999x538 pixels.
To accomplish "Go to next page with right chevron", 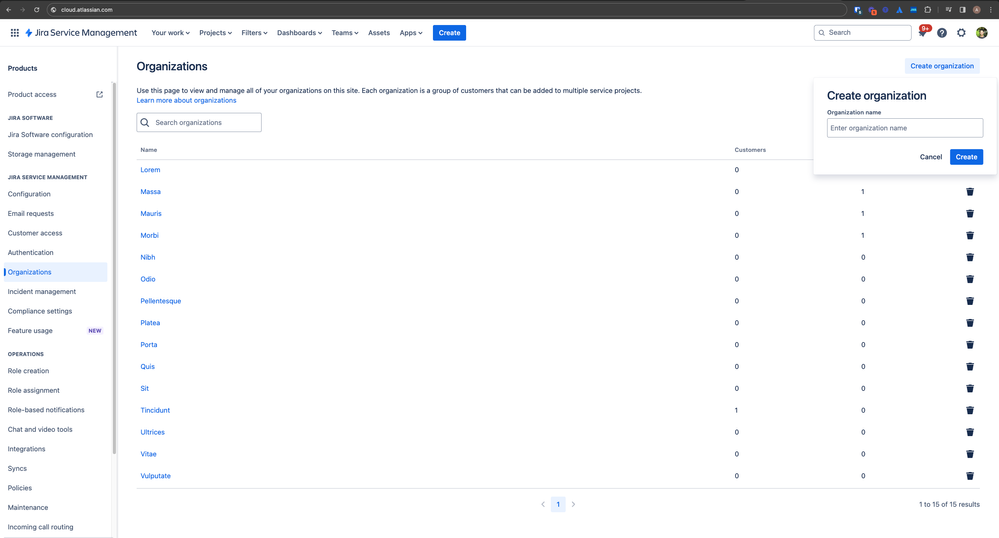I will pos(573,504).
